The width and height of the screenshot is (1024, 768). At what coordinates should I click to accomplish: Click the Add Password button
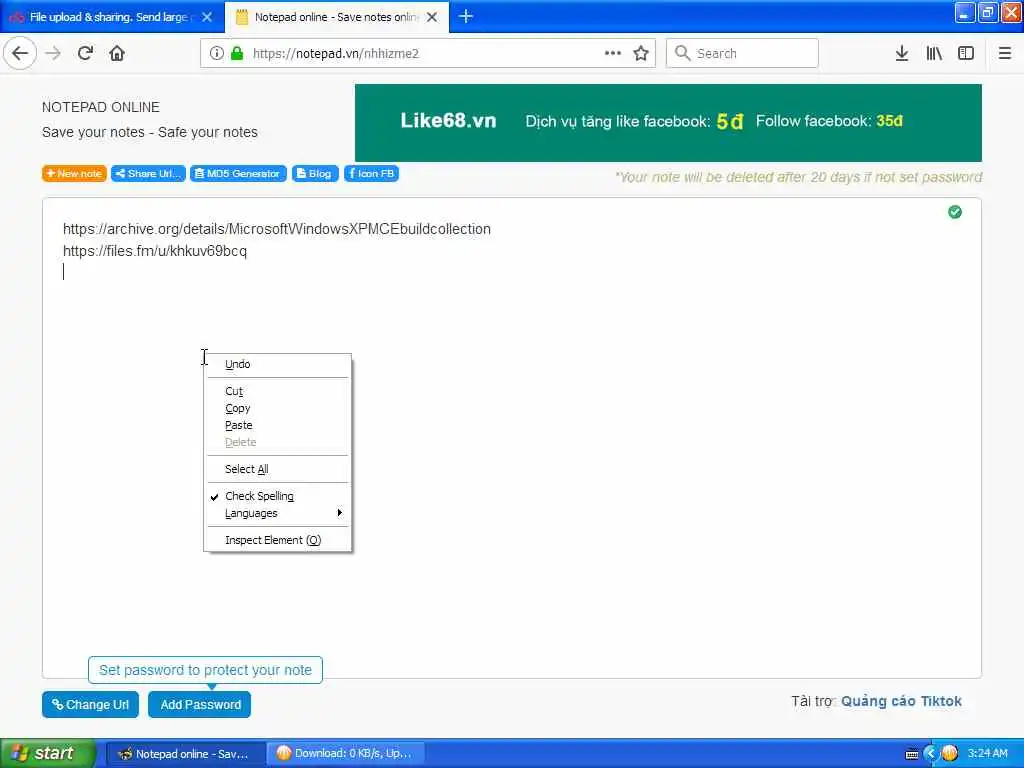(199, 705)
